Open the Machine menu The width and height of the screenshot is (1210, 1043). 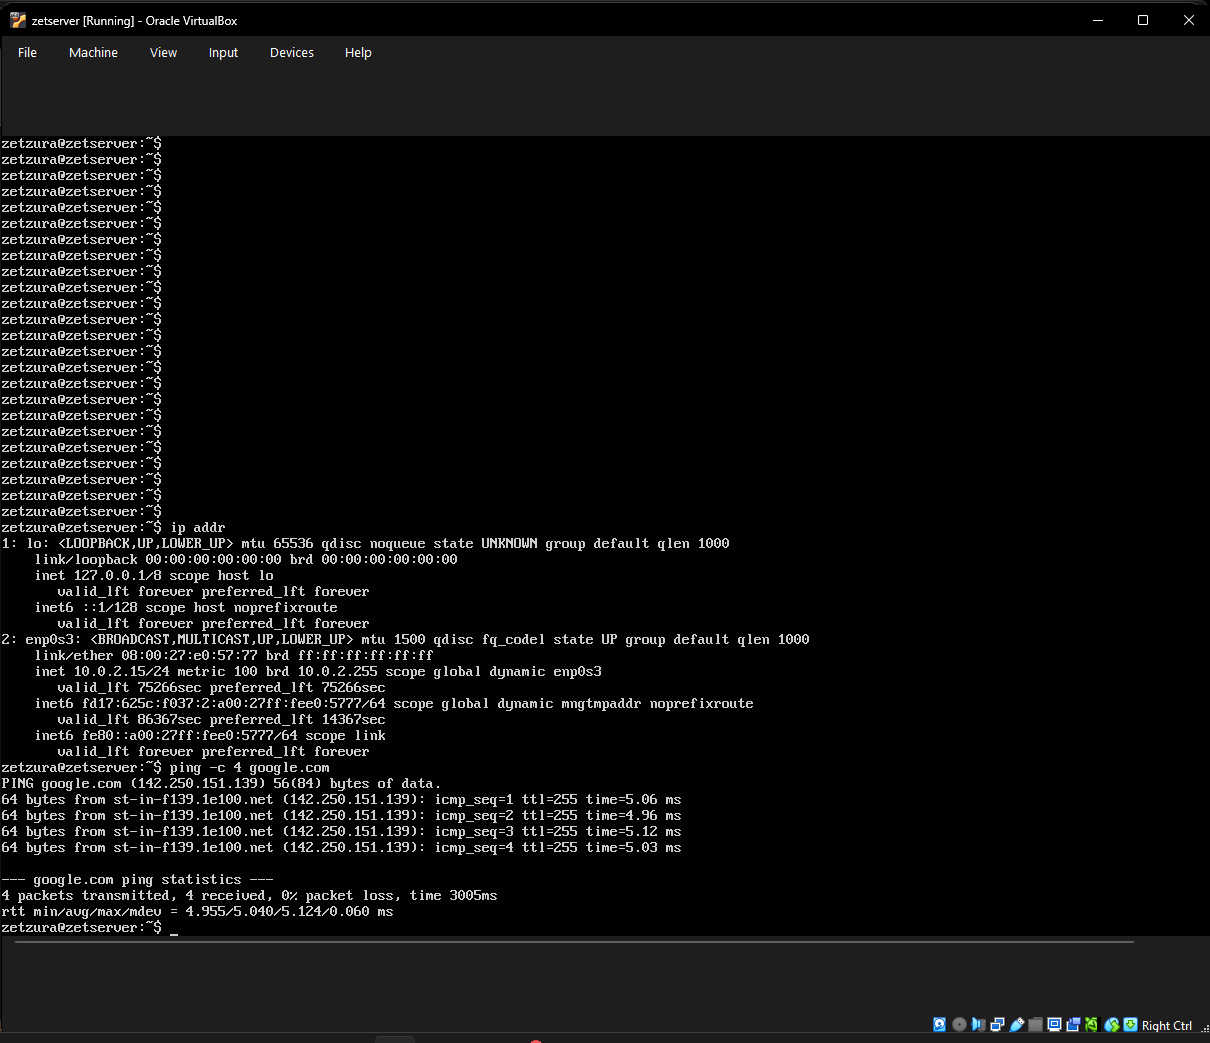(93, 52)
